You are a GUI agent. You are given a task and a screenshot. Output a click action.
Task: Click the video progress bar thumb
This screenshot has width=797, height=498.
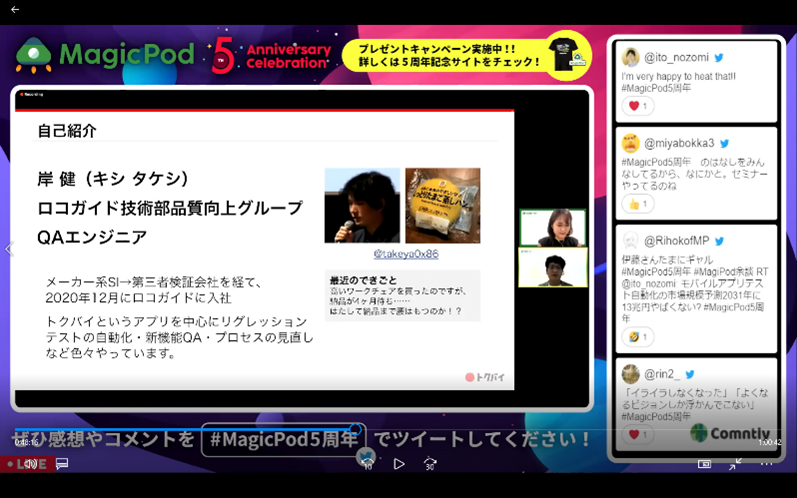(356, 429)
